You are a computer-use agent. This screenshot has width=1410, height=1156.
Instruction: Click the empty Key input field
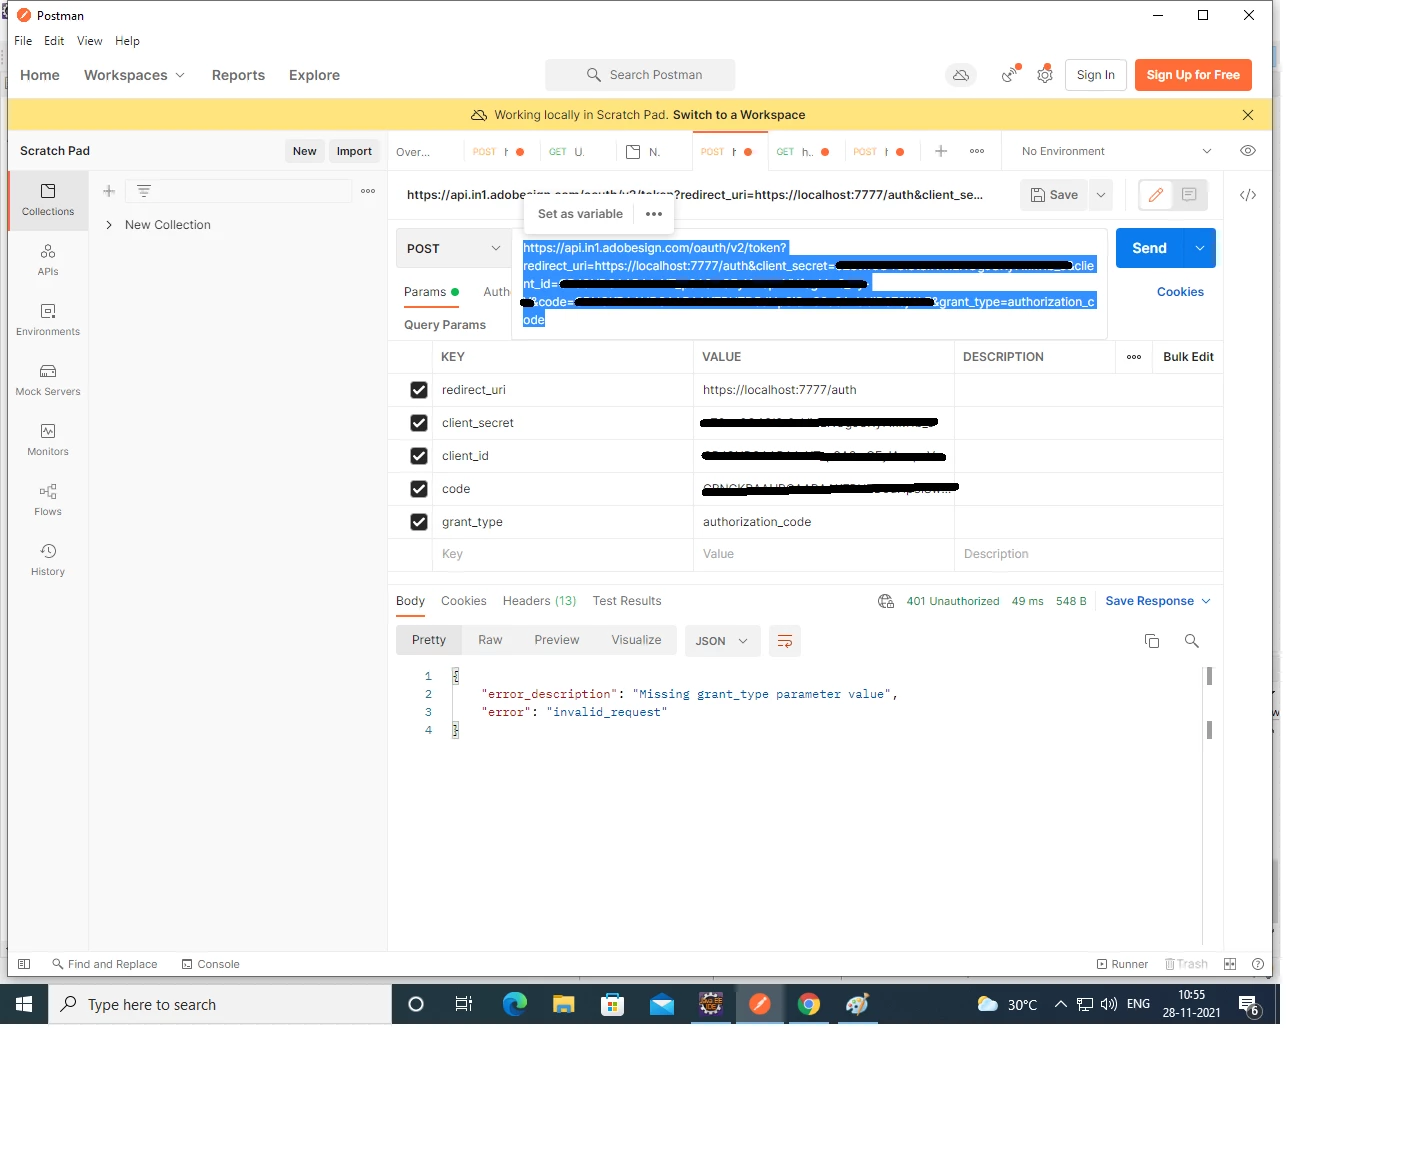point(563,554)
